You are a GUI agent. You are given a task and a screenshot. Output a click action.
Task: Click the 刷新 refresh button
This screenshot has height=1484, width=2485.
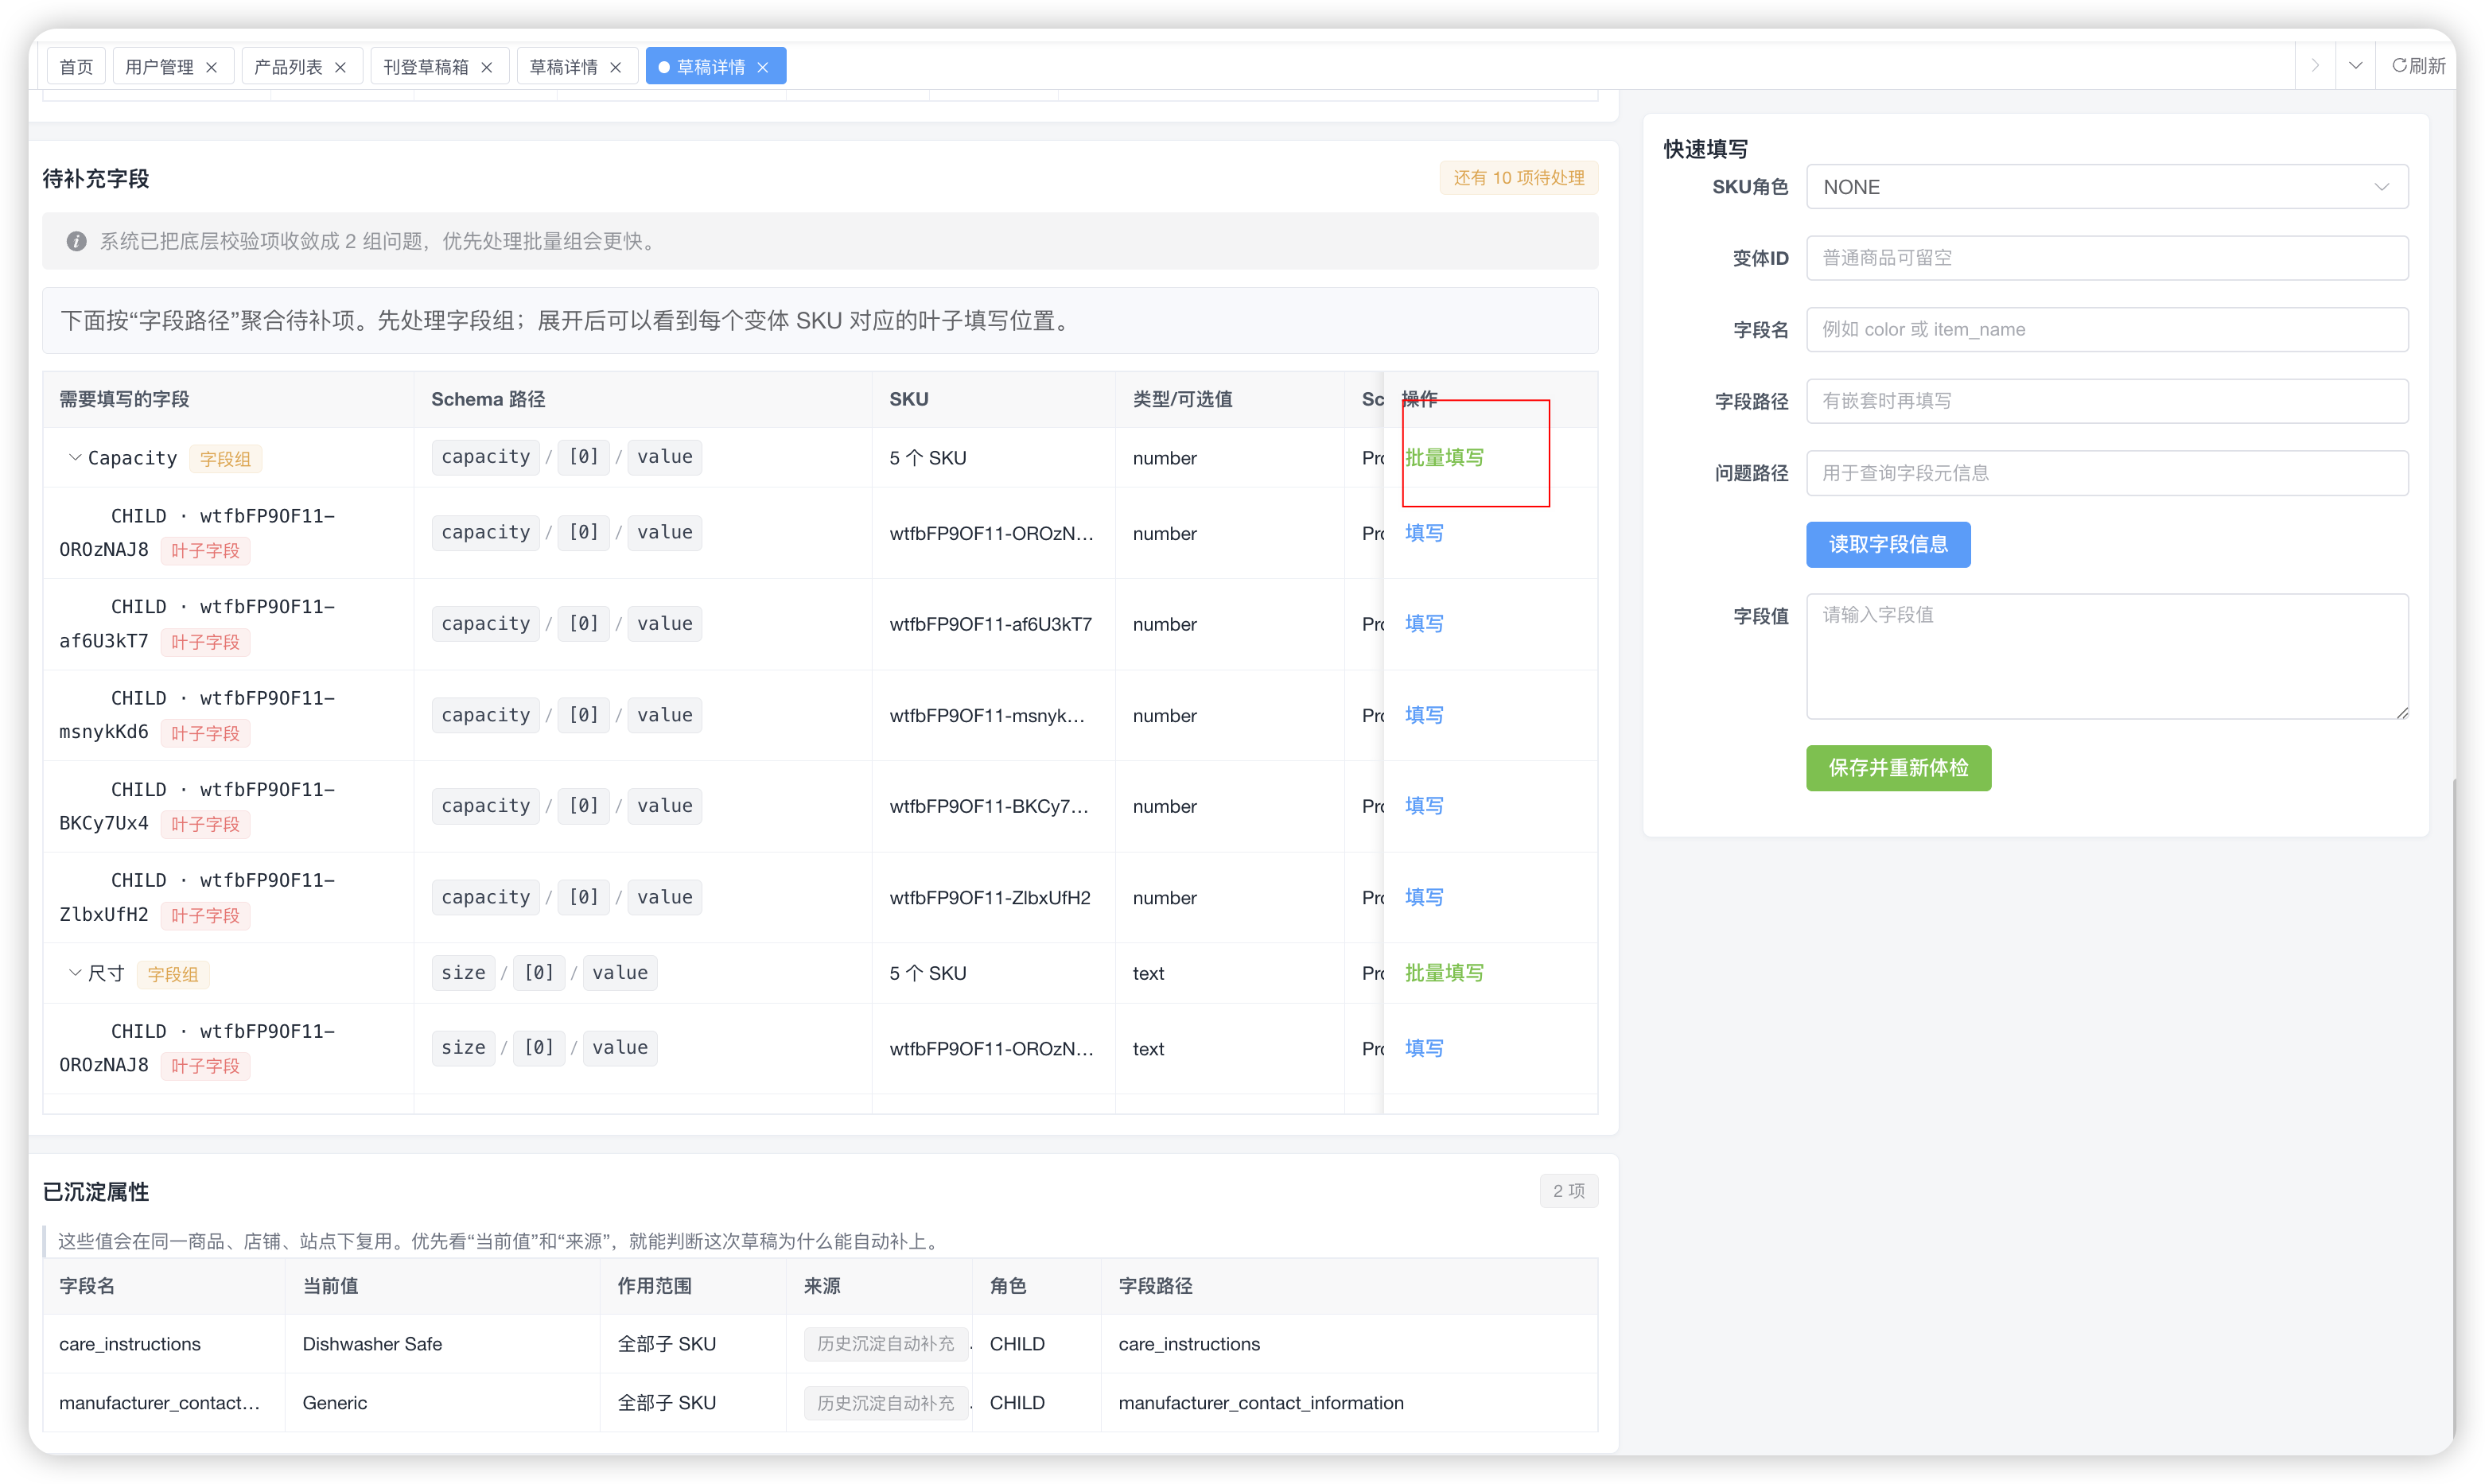(2417, 66)
